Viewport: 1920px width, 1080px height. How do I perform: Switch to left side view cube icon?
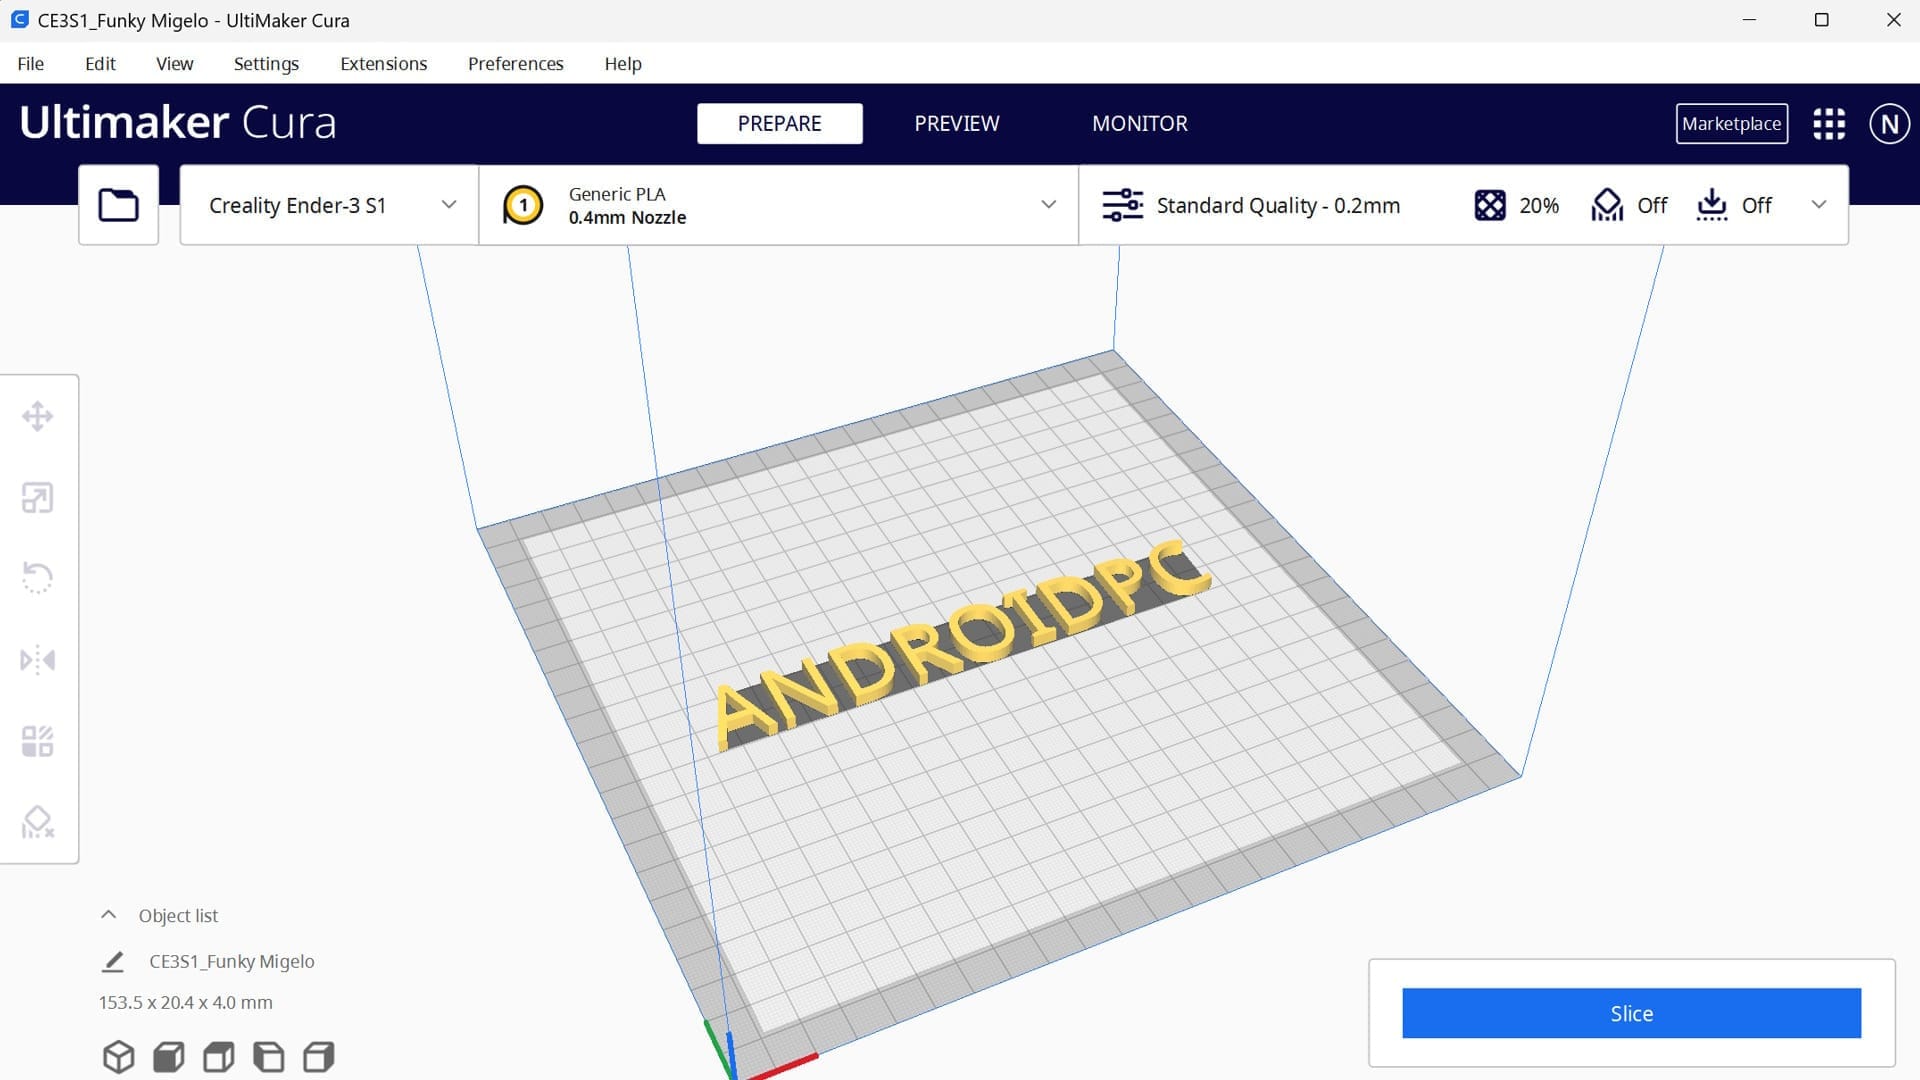[x=268, y=1056]
